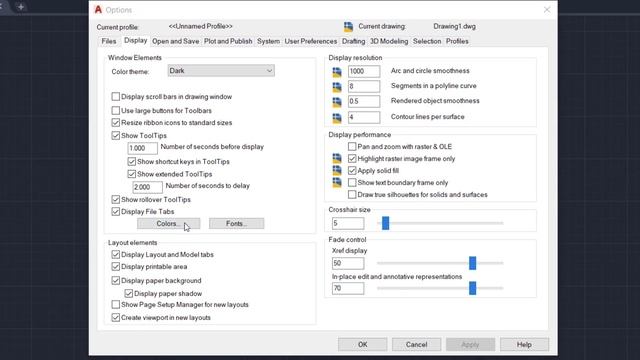Image resolution: width=640 pixels, height=360 pixels.
Task: Click drawing icon beside Arc and circle smoothness
Action: [337, 72]
